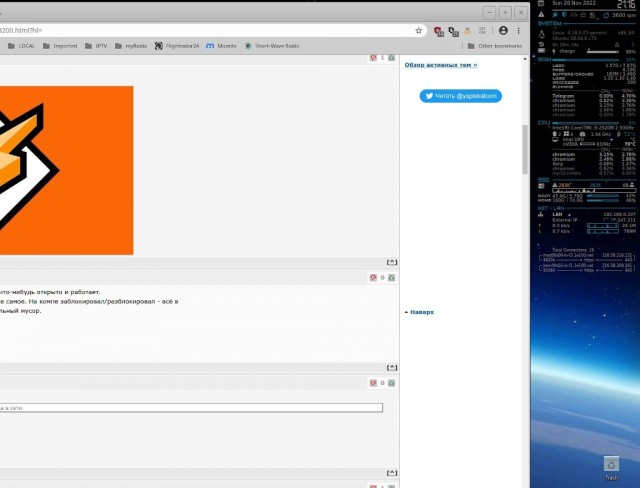Click the [^] link under the 'в сети' post

(x=392, y=472)
